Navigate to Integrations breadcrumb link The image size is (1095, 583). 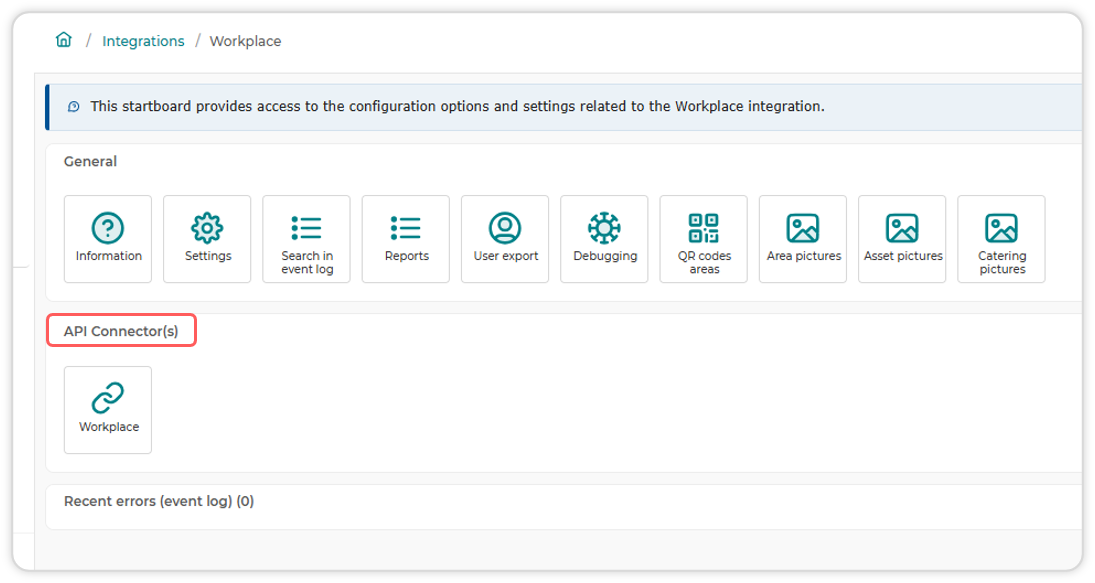click(143, 41)
